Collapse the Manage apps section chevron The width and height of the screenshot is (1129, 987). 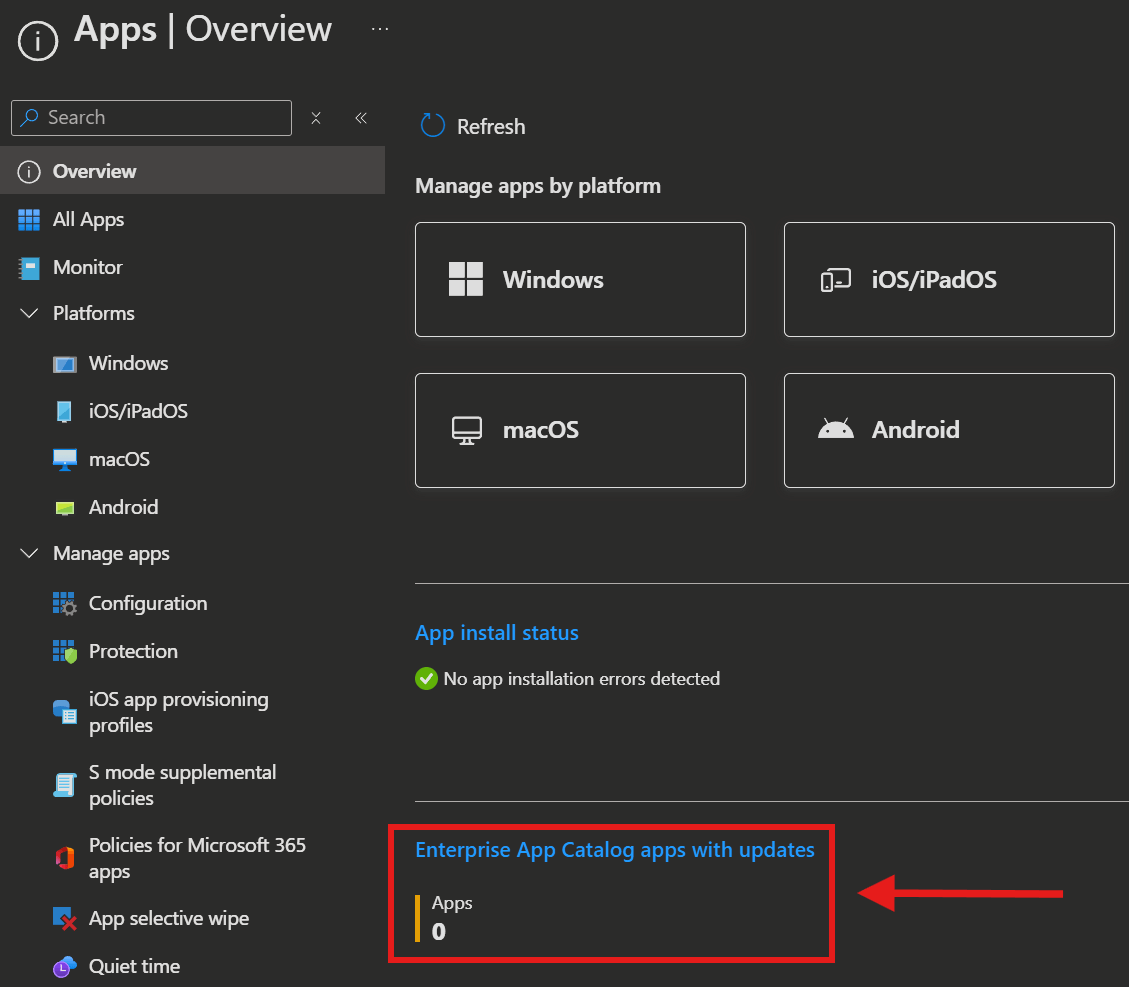click(29, 554)
